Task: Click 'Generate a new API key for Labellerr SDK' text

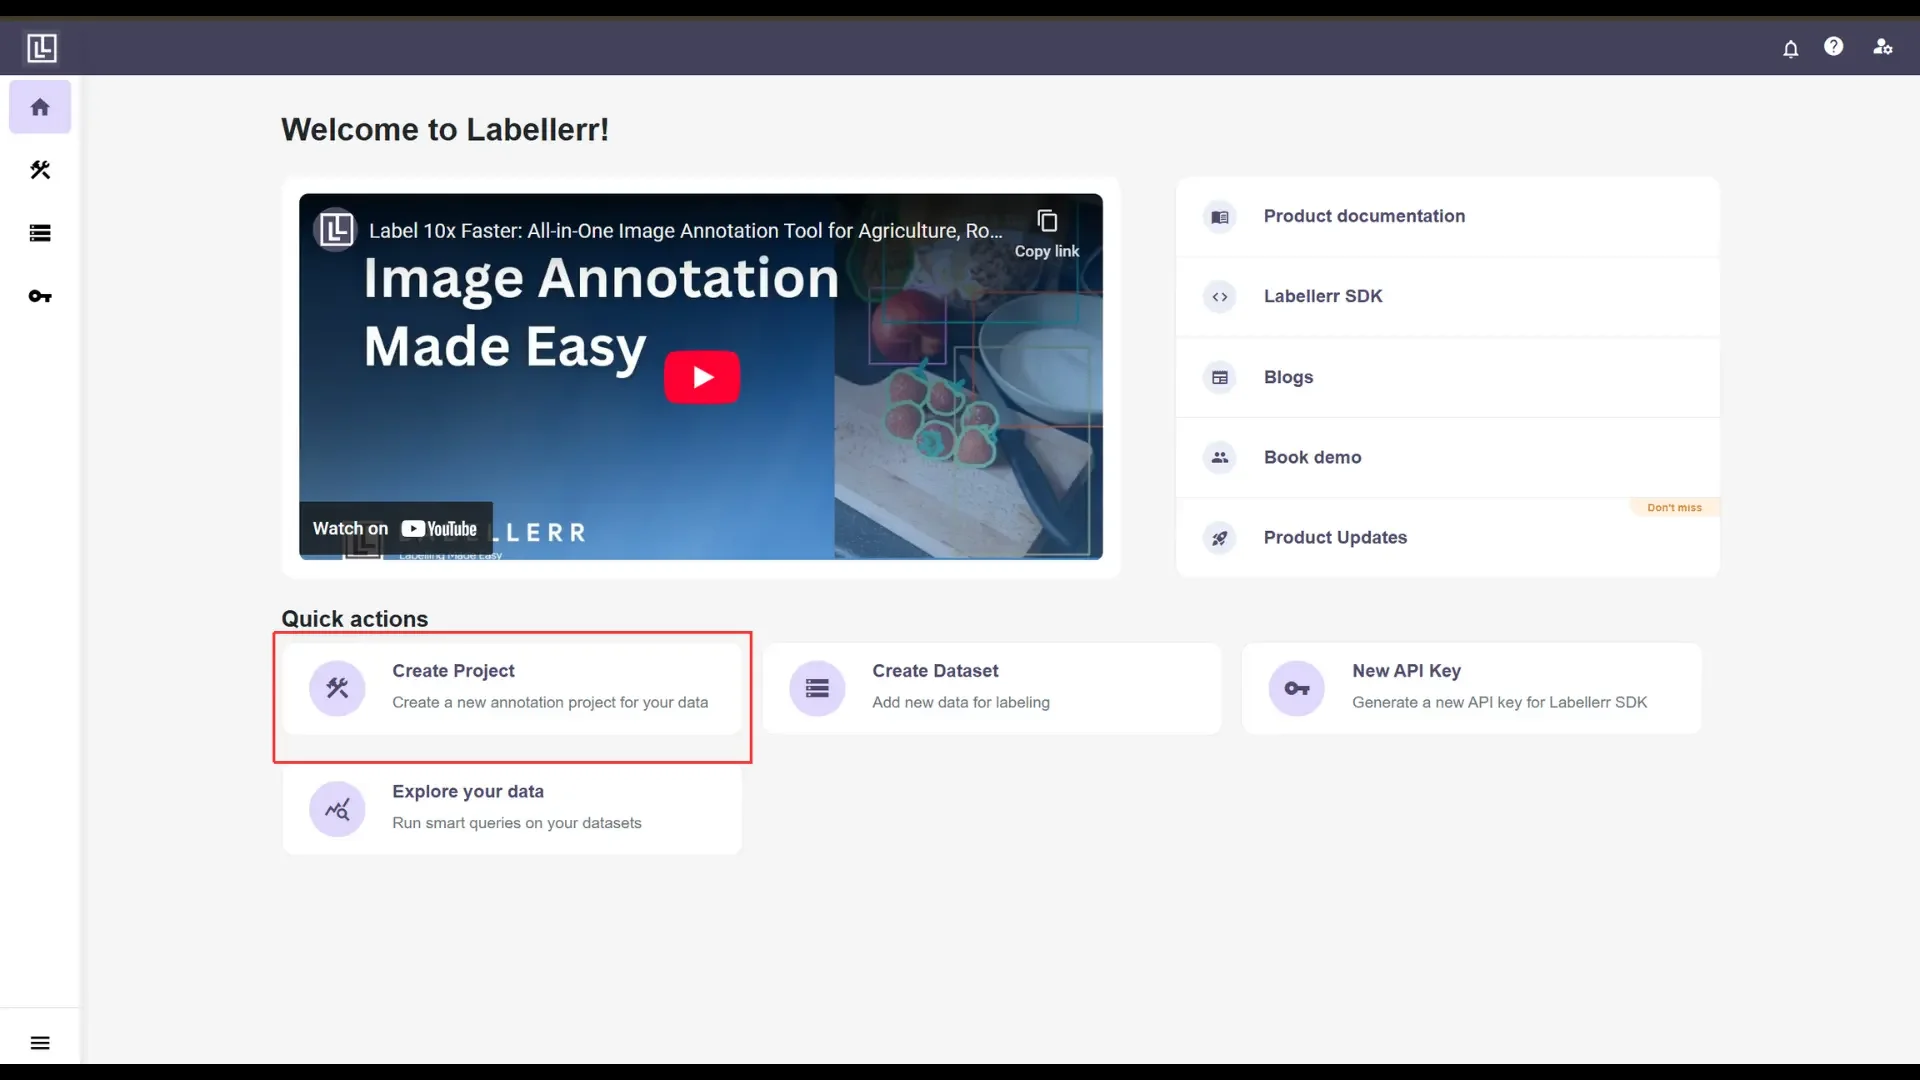Action: coord(1499,702)
